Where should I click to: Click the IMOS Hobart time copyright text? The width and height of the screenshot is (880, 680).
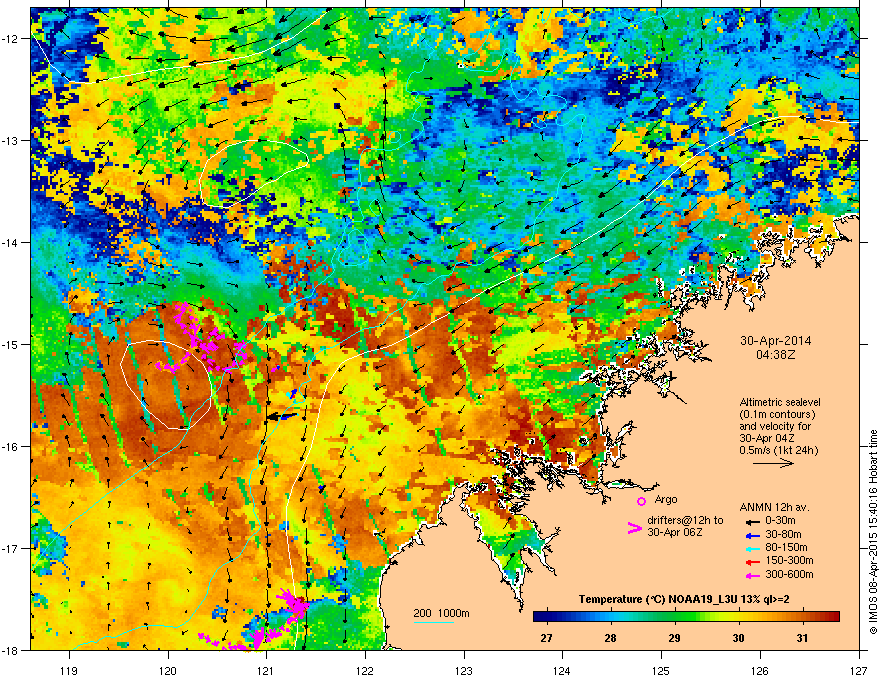tap(873, 532)
